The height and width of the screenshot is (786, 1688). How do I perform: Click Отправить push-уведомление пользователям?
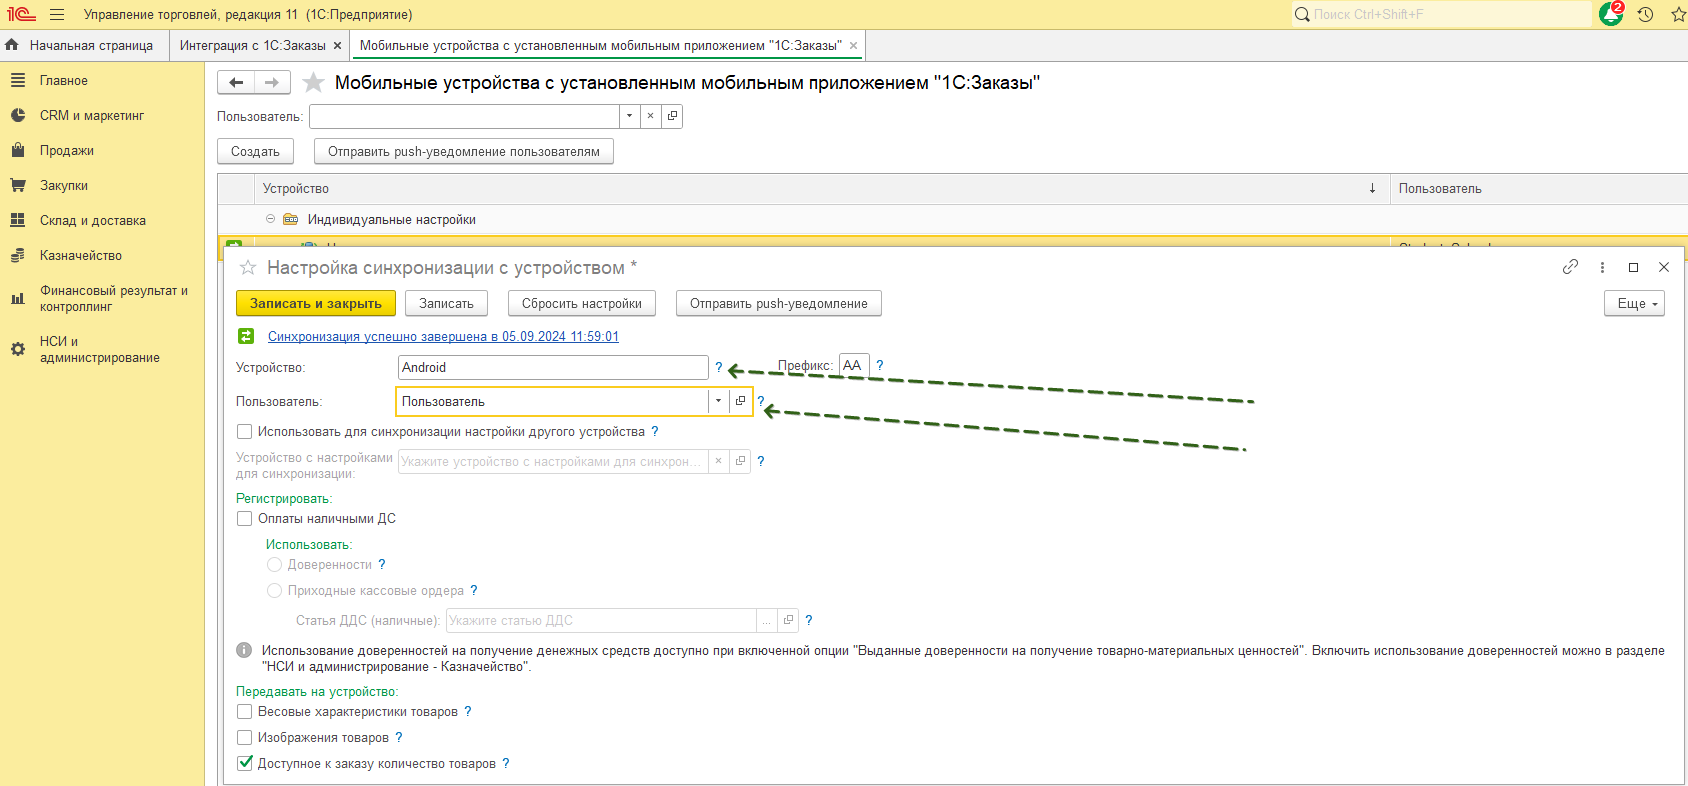coord(464,152)
